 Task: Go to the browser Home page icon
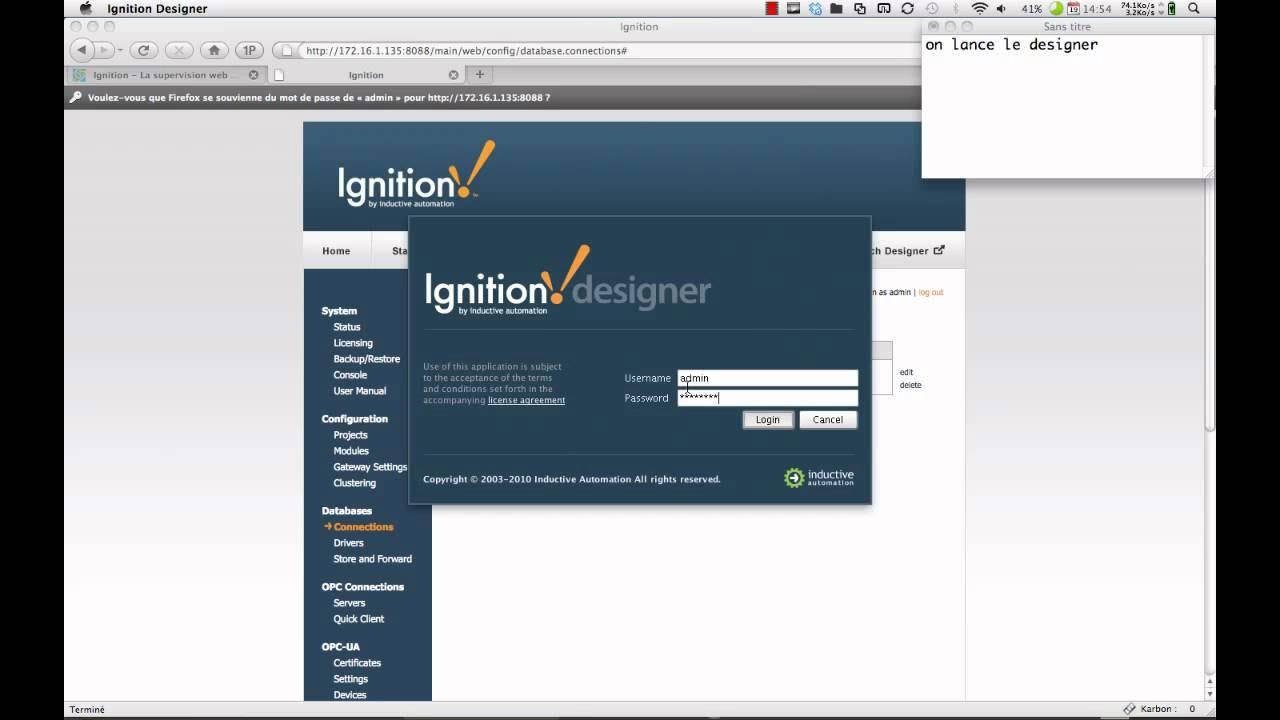[213, 50]
